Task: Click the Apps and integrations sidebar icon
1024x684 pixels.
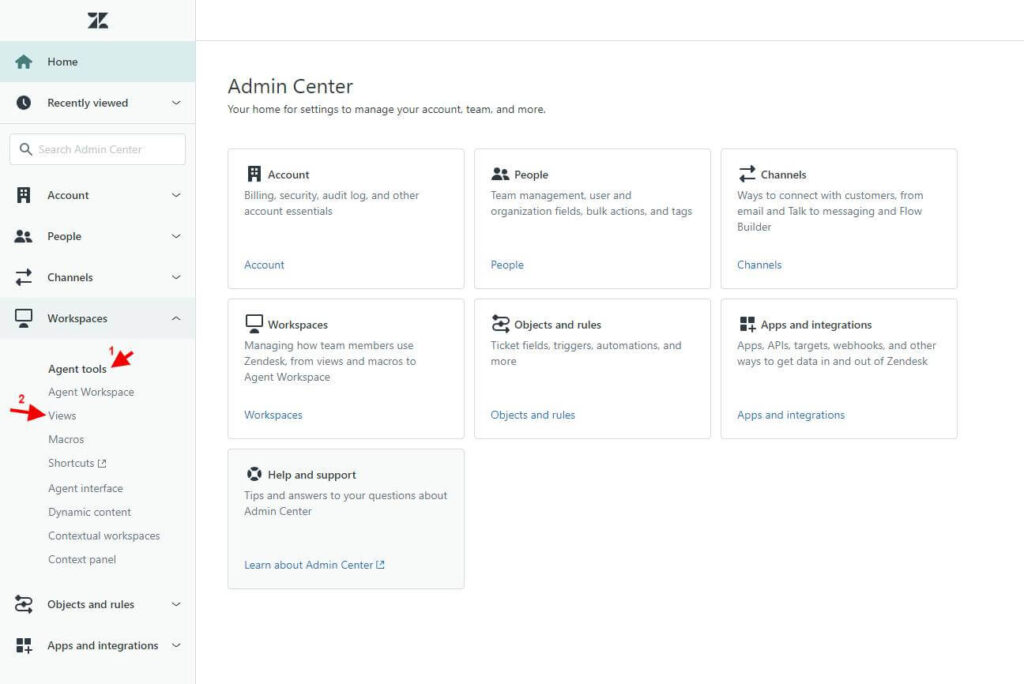Action: pos(24,645)
